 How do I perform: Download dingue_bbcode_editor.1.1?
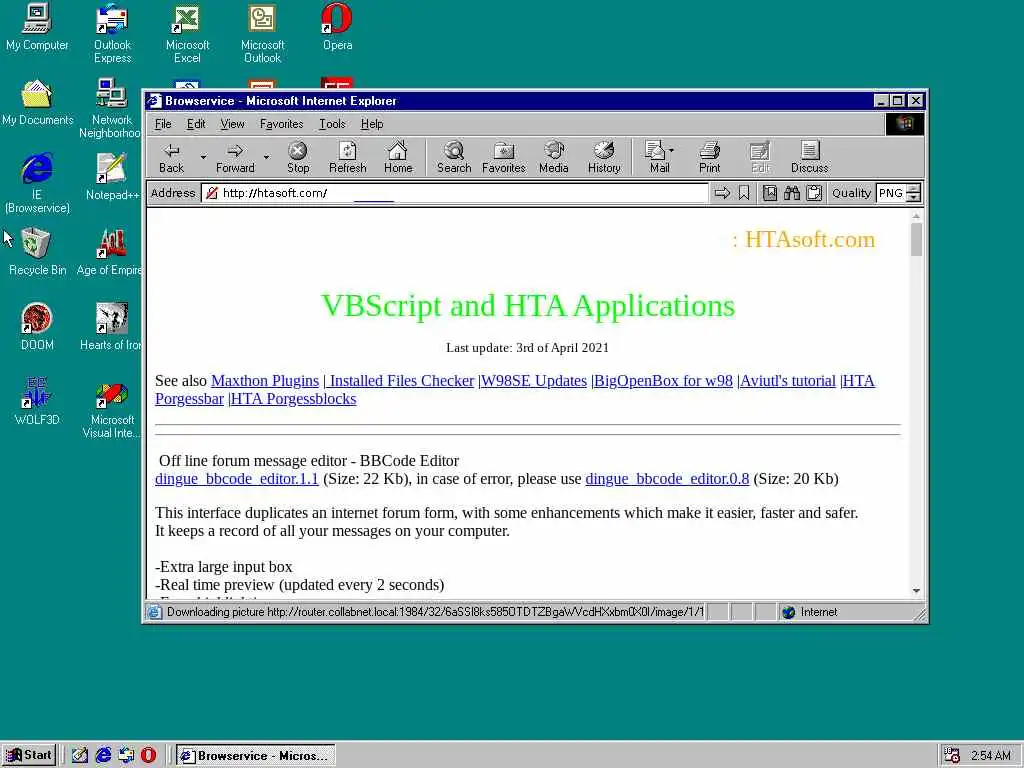coord(236,479)
